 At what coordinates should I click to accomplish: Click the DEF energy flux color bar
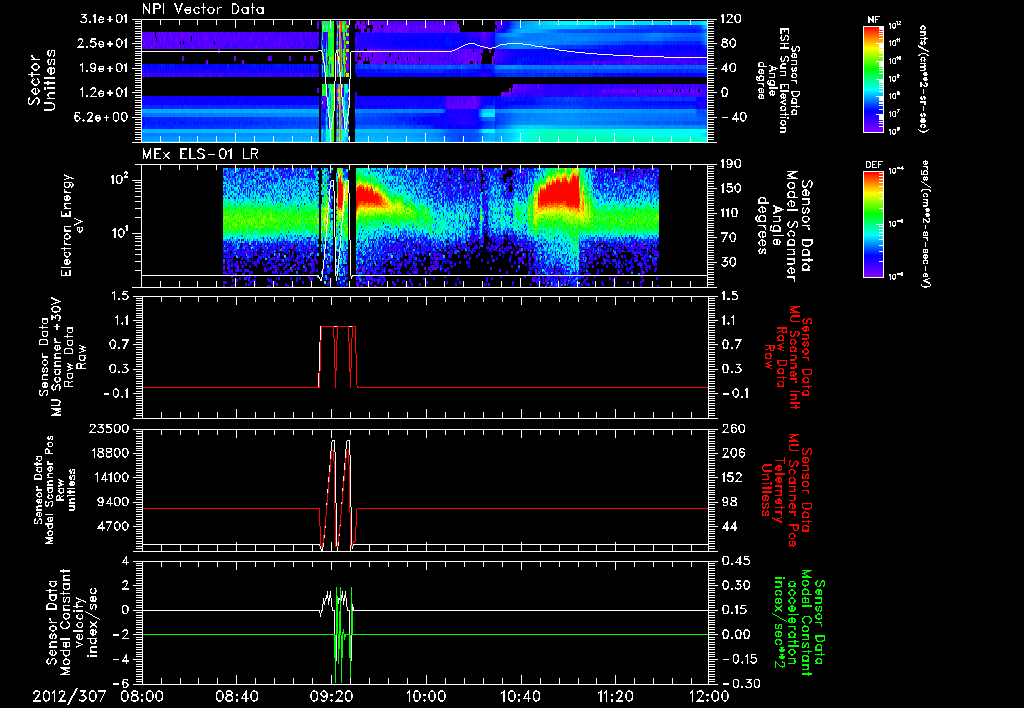(x=873, y=224)
